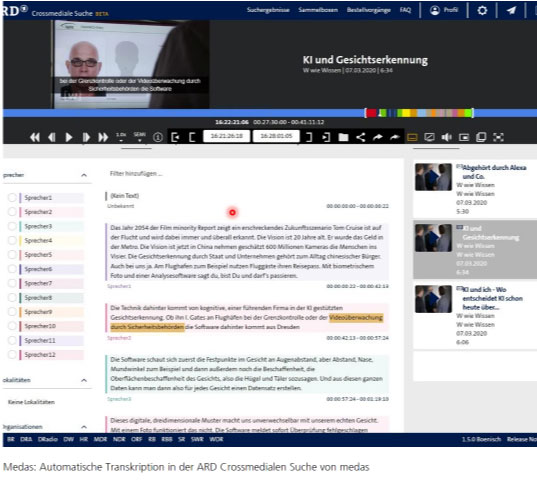Collapse the Sprecher filter section
The height and width of the screenshot is (484, 537).
tap(84, 175)
